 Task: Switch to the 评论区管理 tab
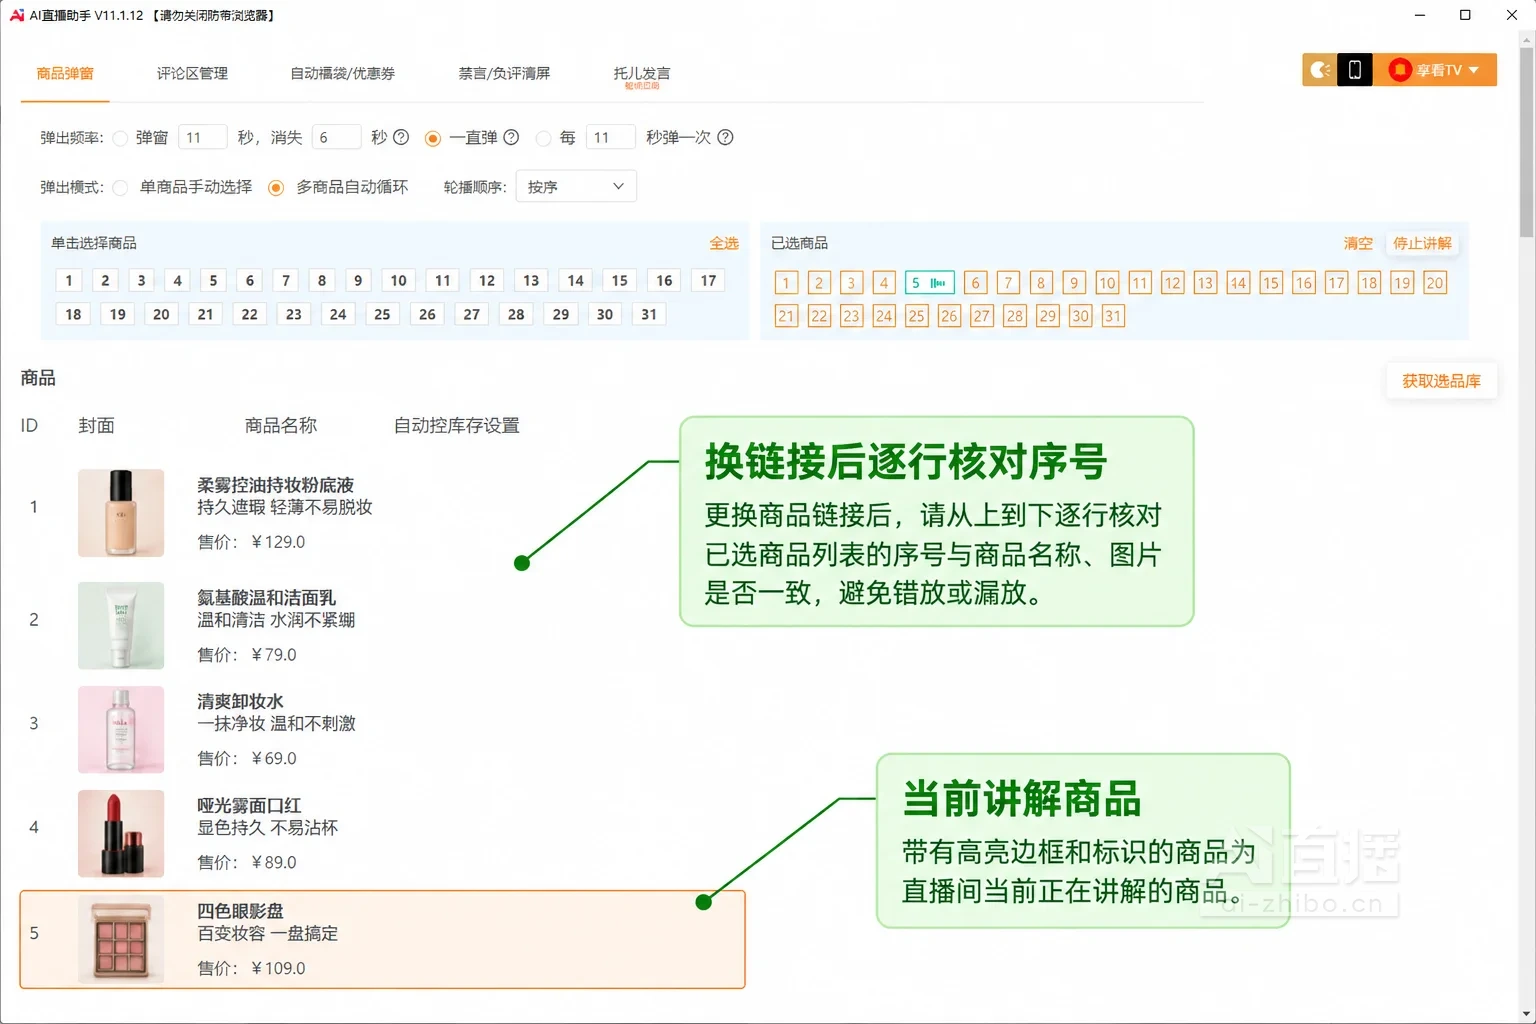pyautogui.click(x=192, y=73)
